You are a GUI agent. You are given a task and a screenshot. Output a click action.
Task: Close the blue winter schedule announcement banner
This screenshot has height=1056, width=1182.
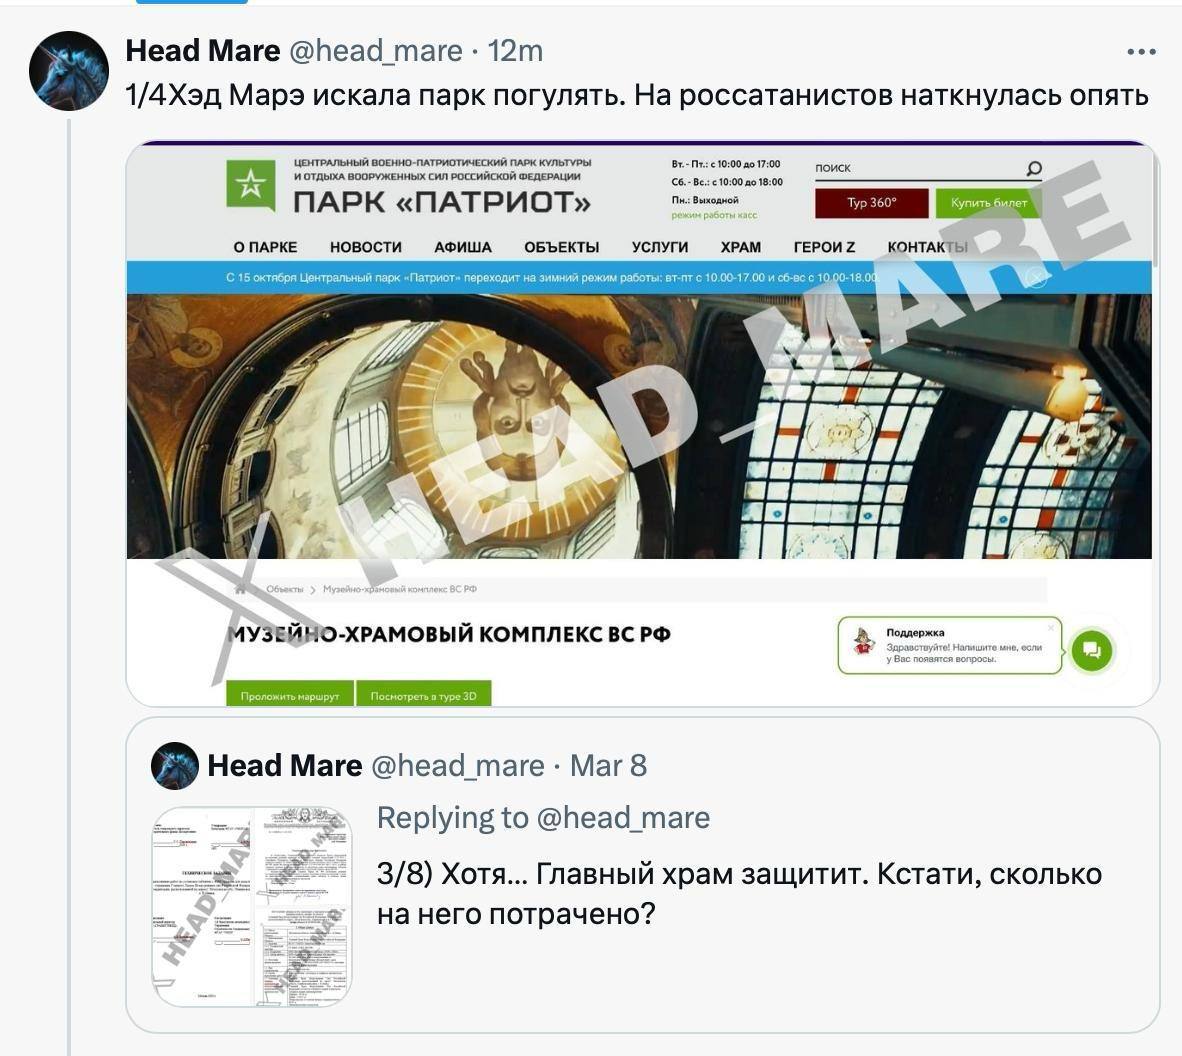(x=1037, y=278)
